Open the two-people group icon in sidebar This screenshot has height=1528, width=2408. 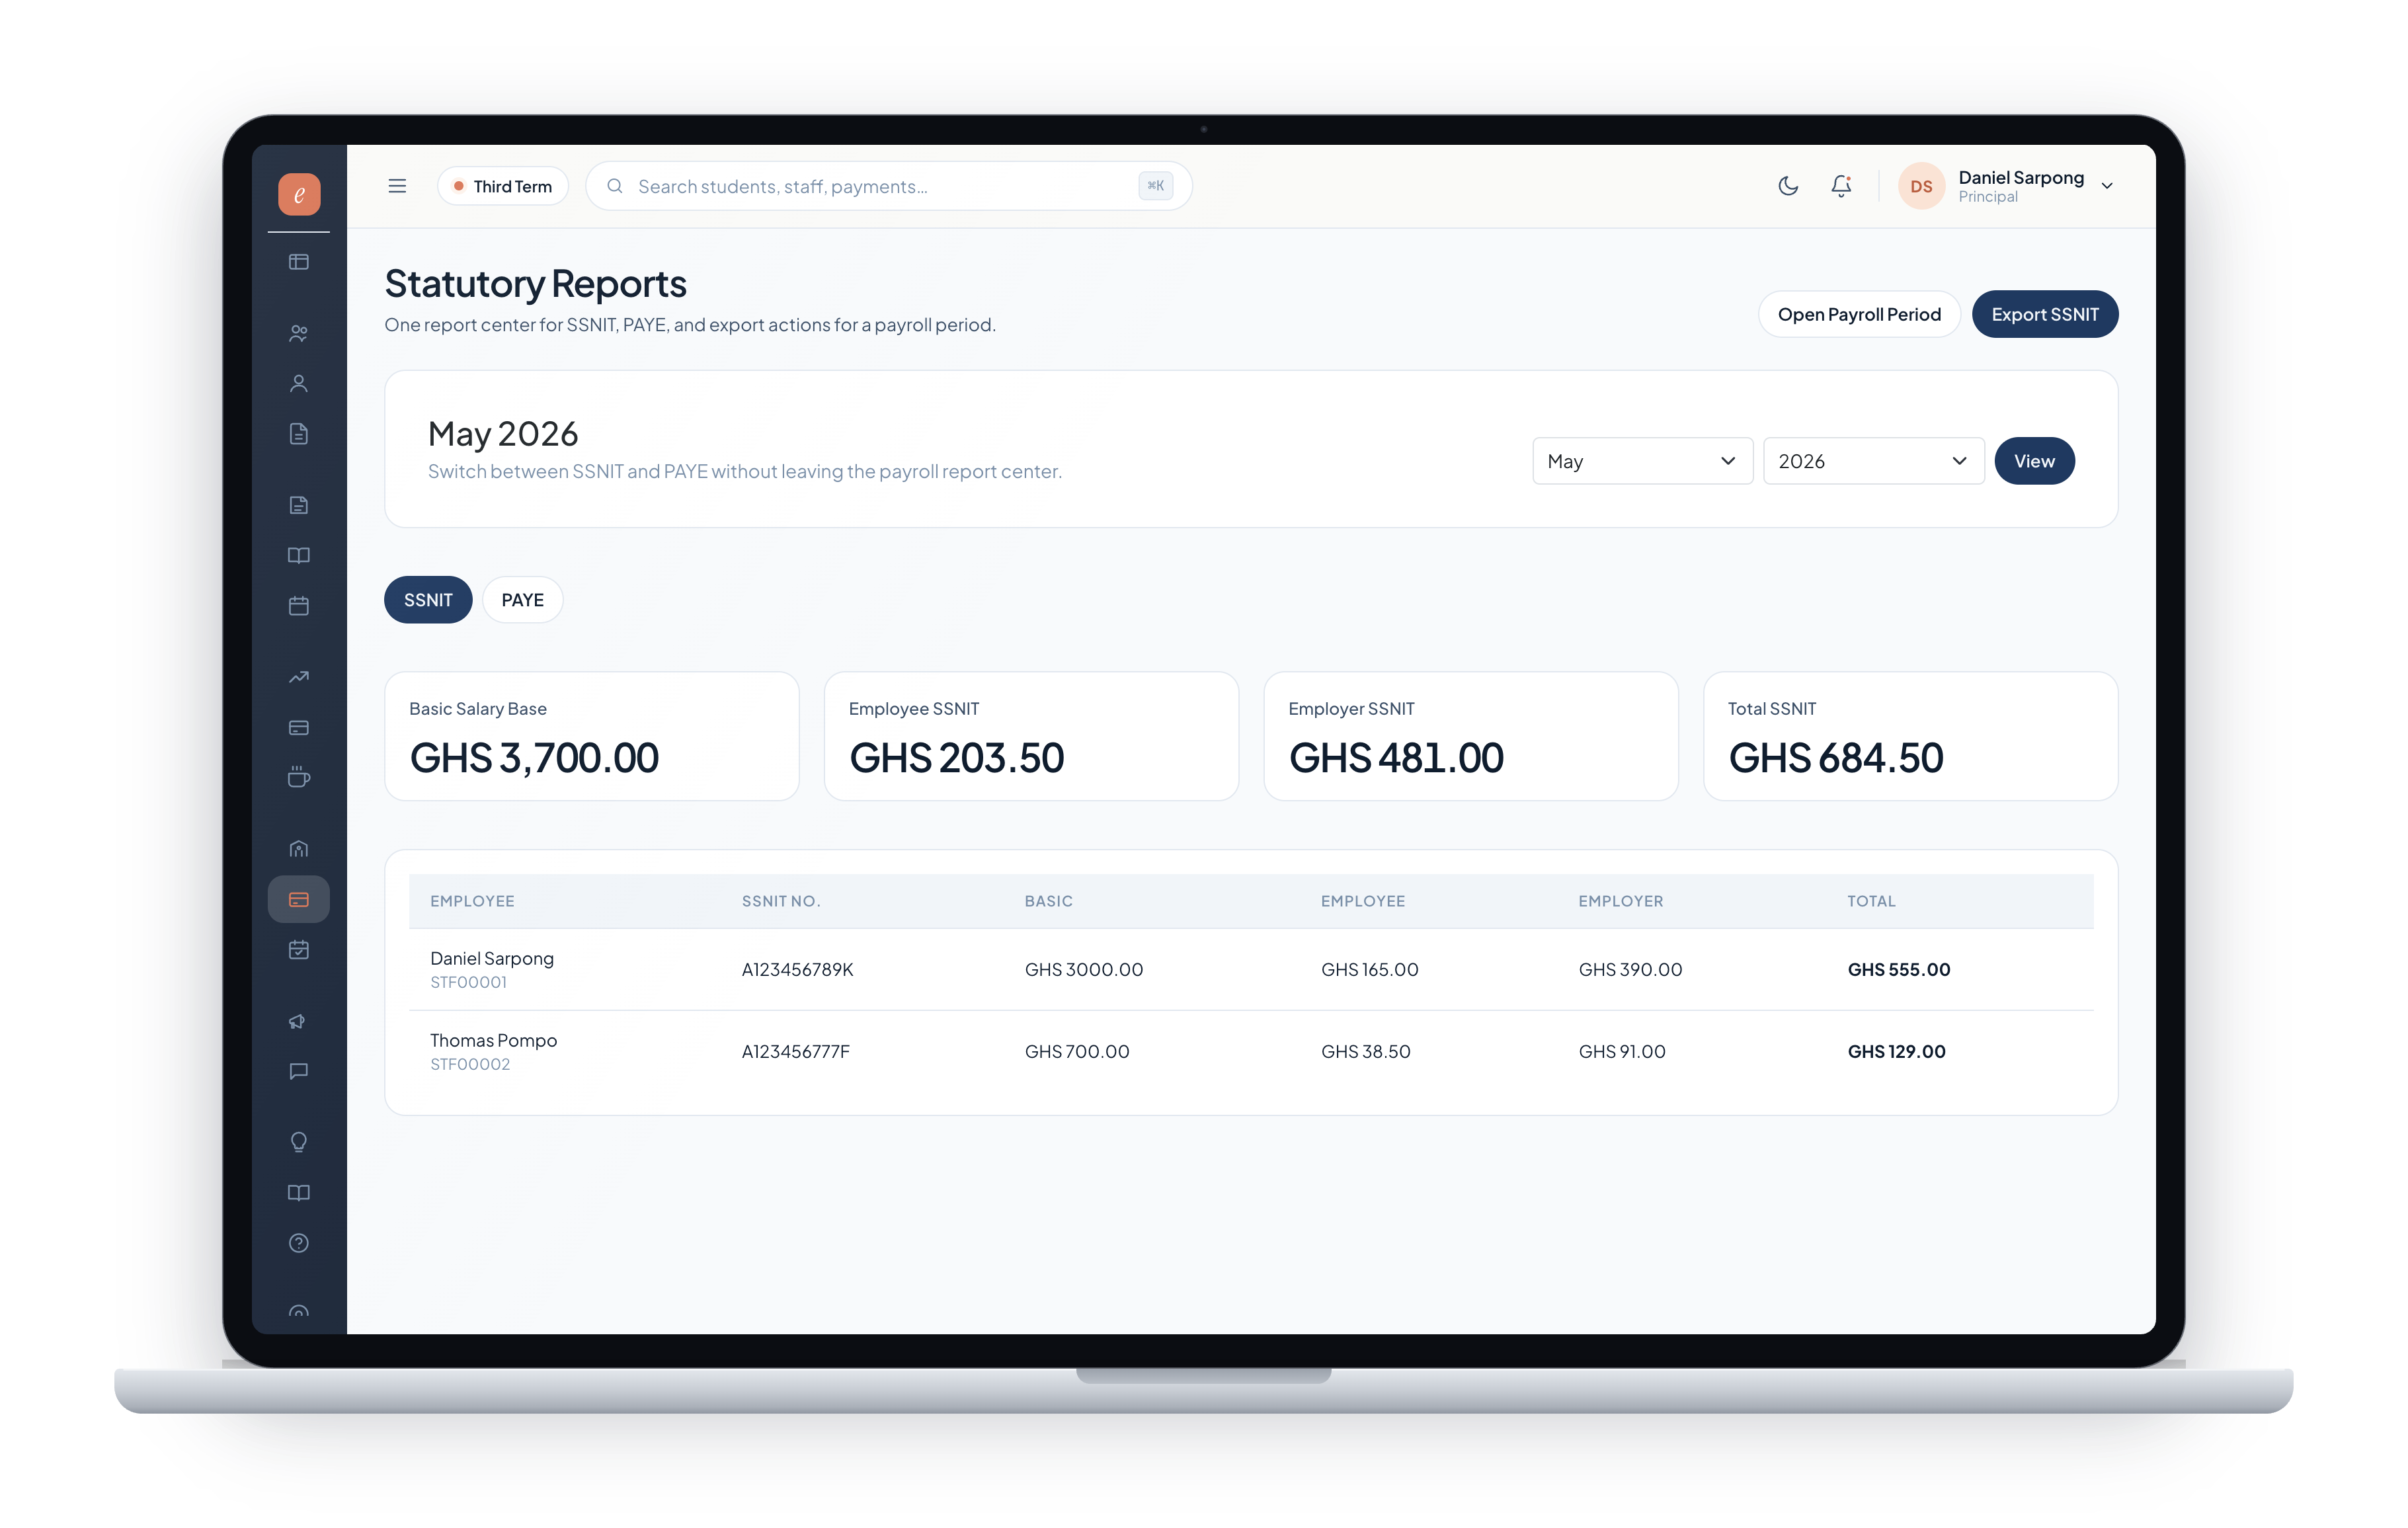[299, 333]
